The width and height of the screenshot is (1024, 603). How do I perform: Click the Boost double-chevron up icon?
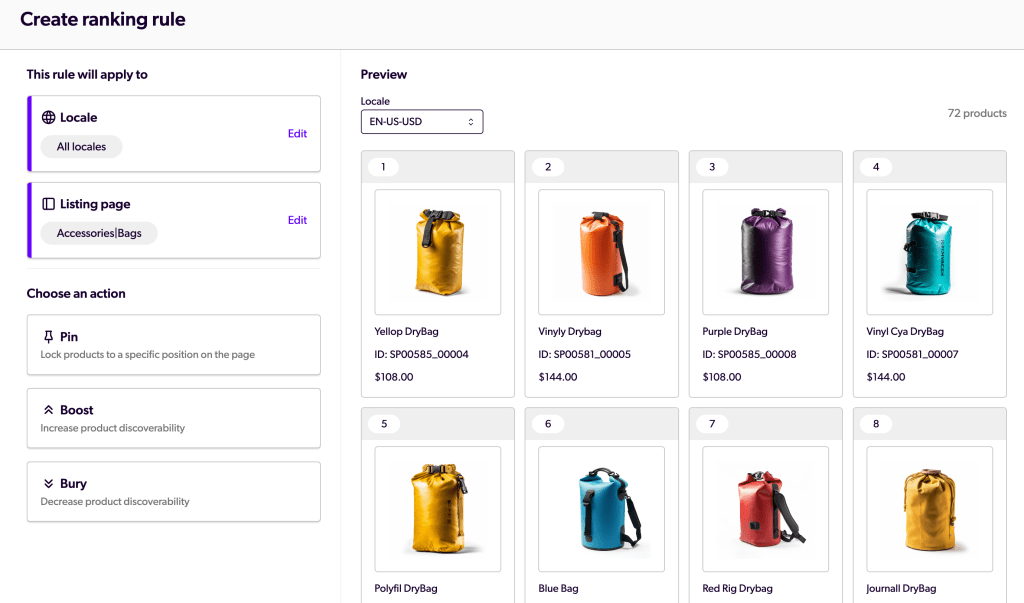48,410
